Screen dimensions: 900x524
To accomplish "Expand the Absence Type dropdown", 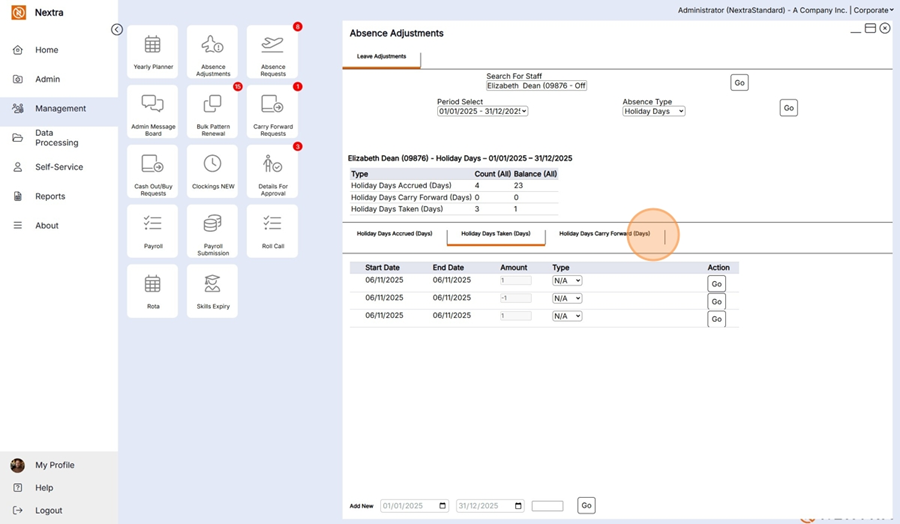I will coord(653,111).
